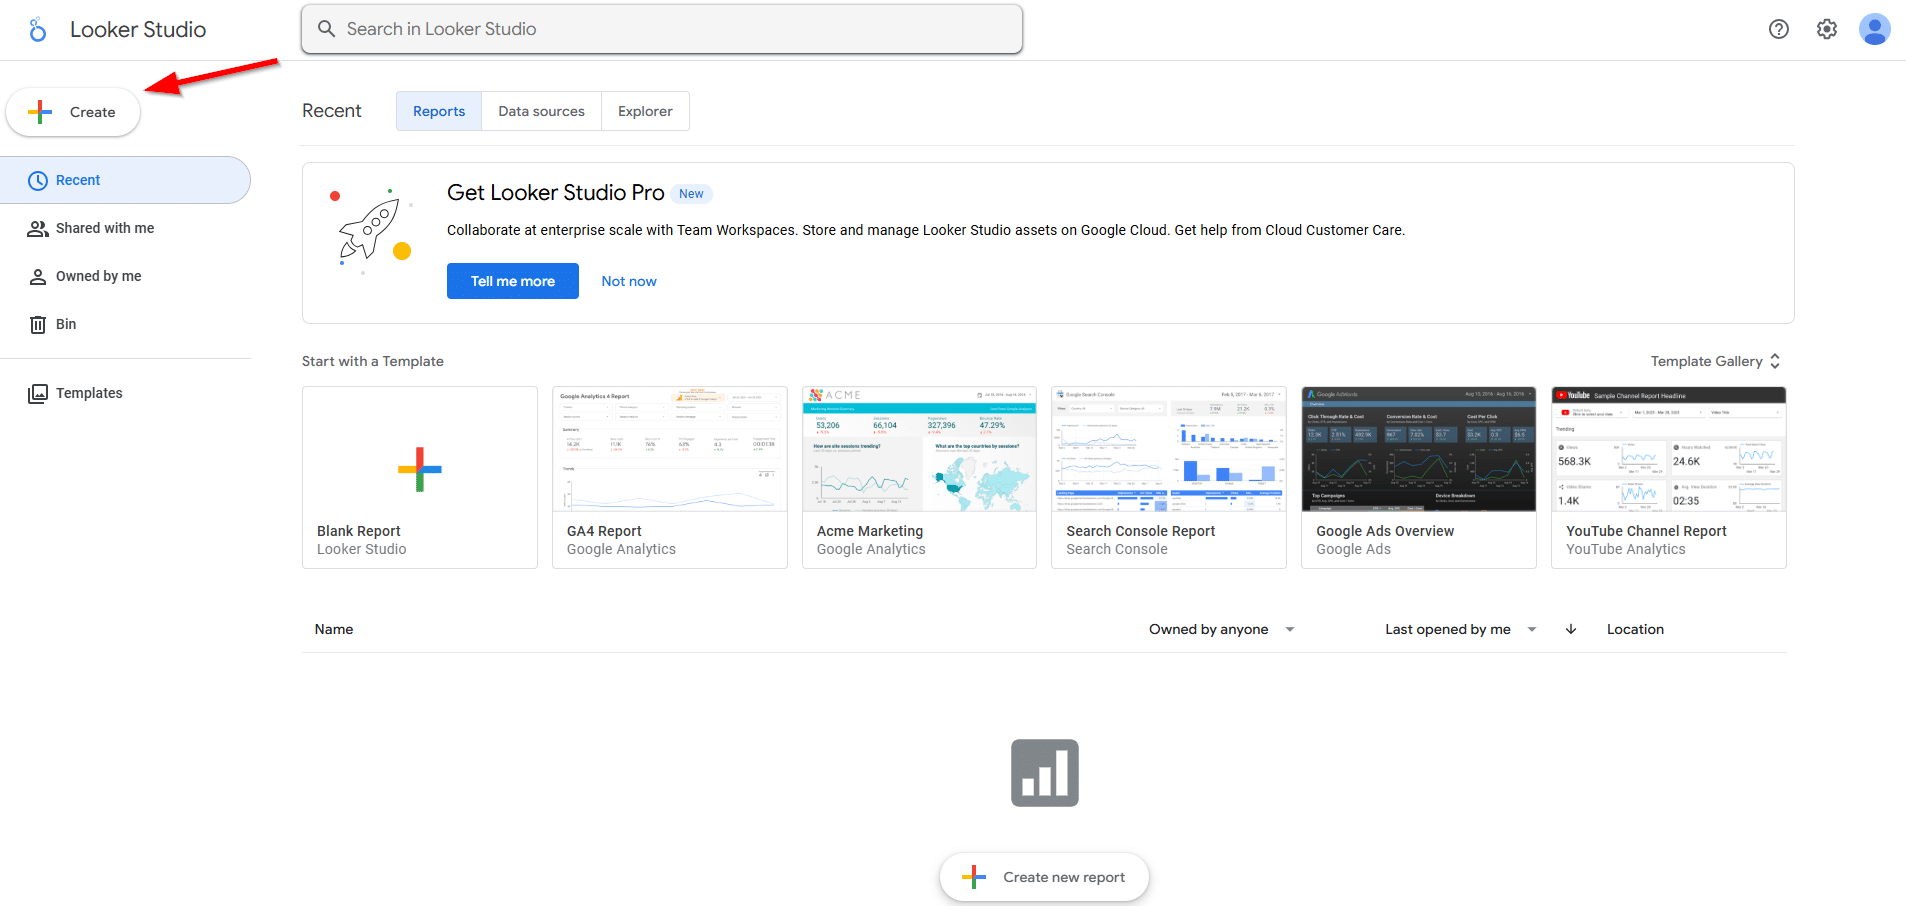Click the gallery icon beside Templates
This screenshot has height=906, width=1906.
coord(38,394)
